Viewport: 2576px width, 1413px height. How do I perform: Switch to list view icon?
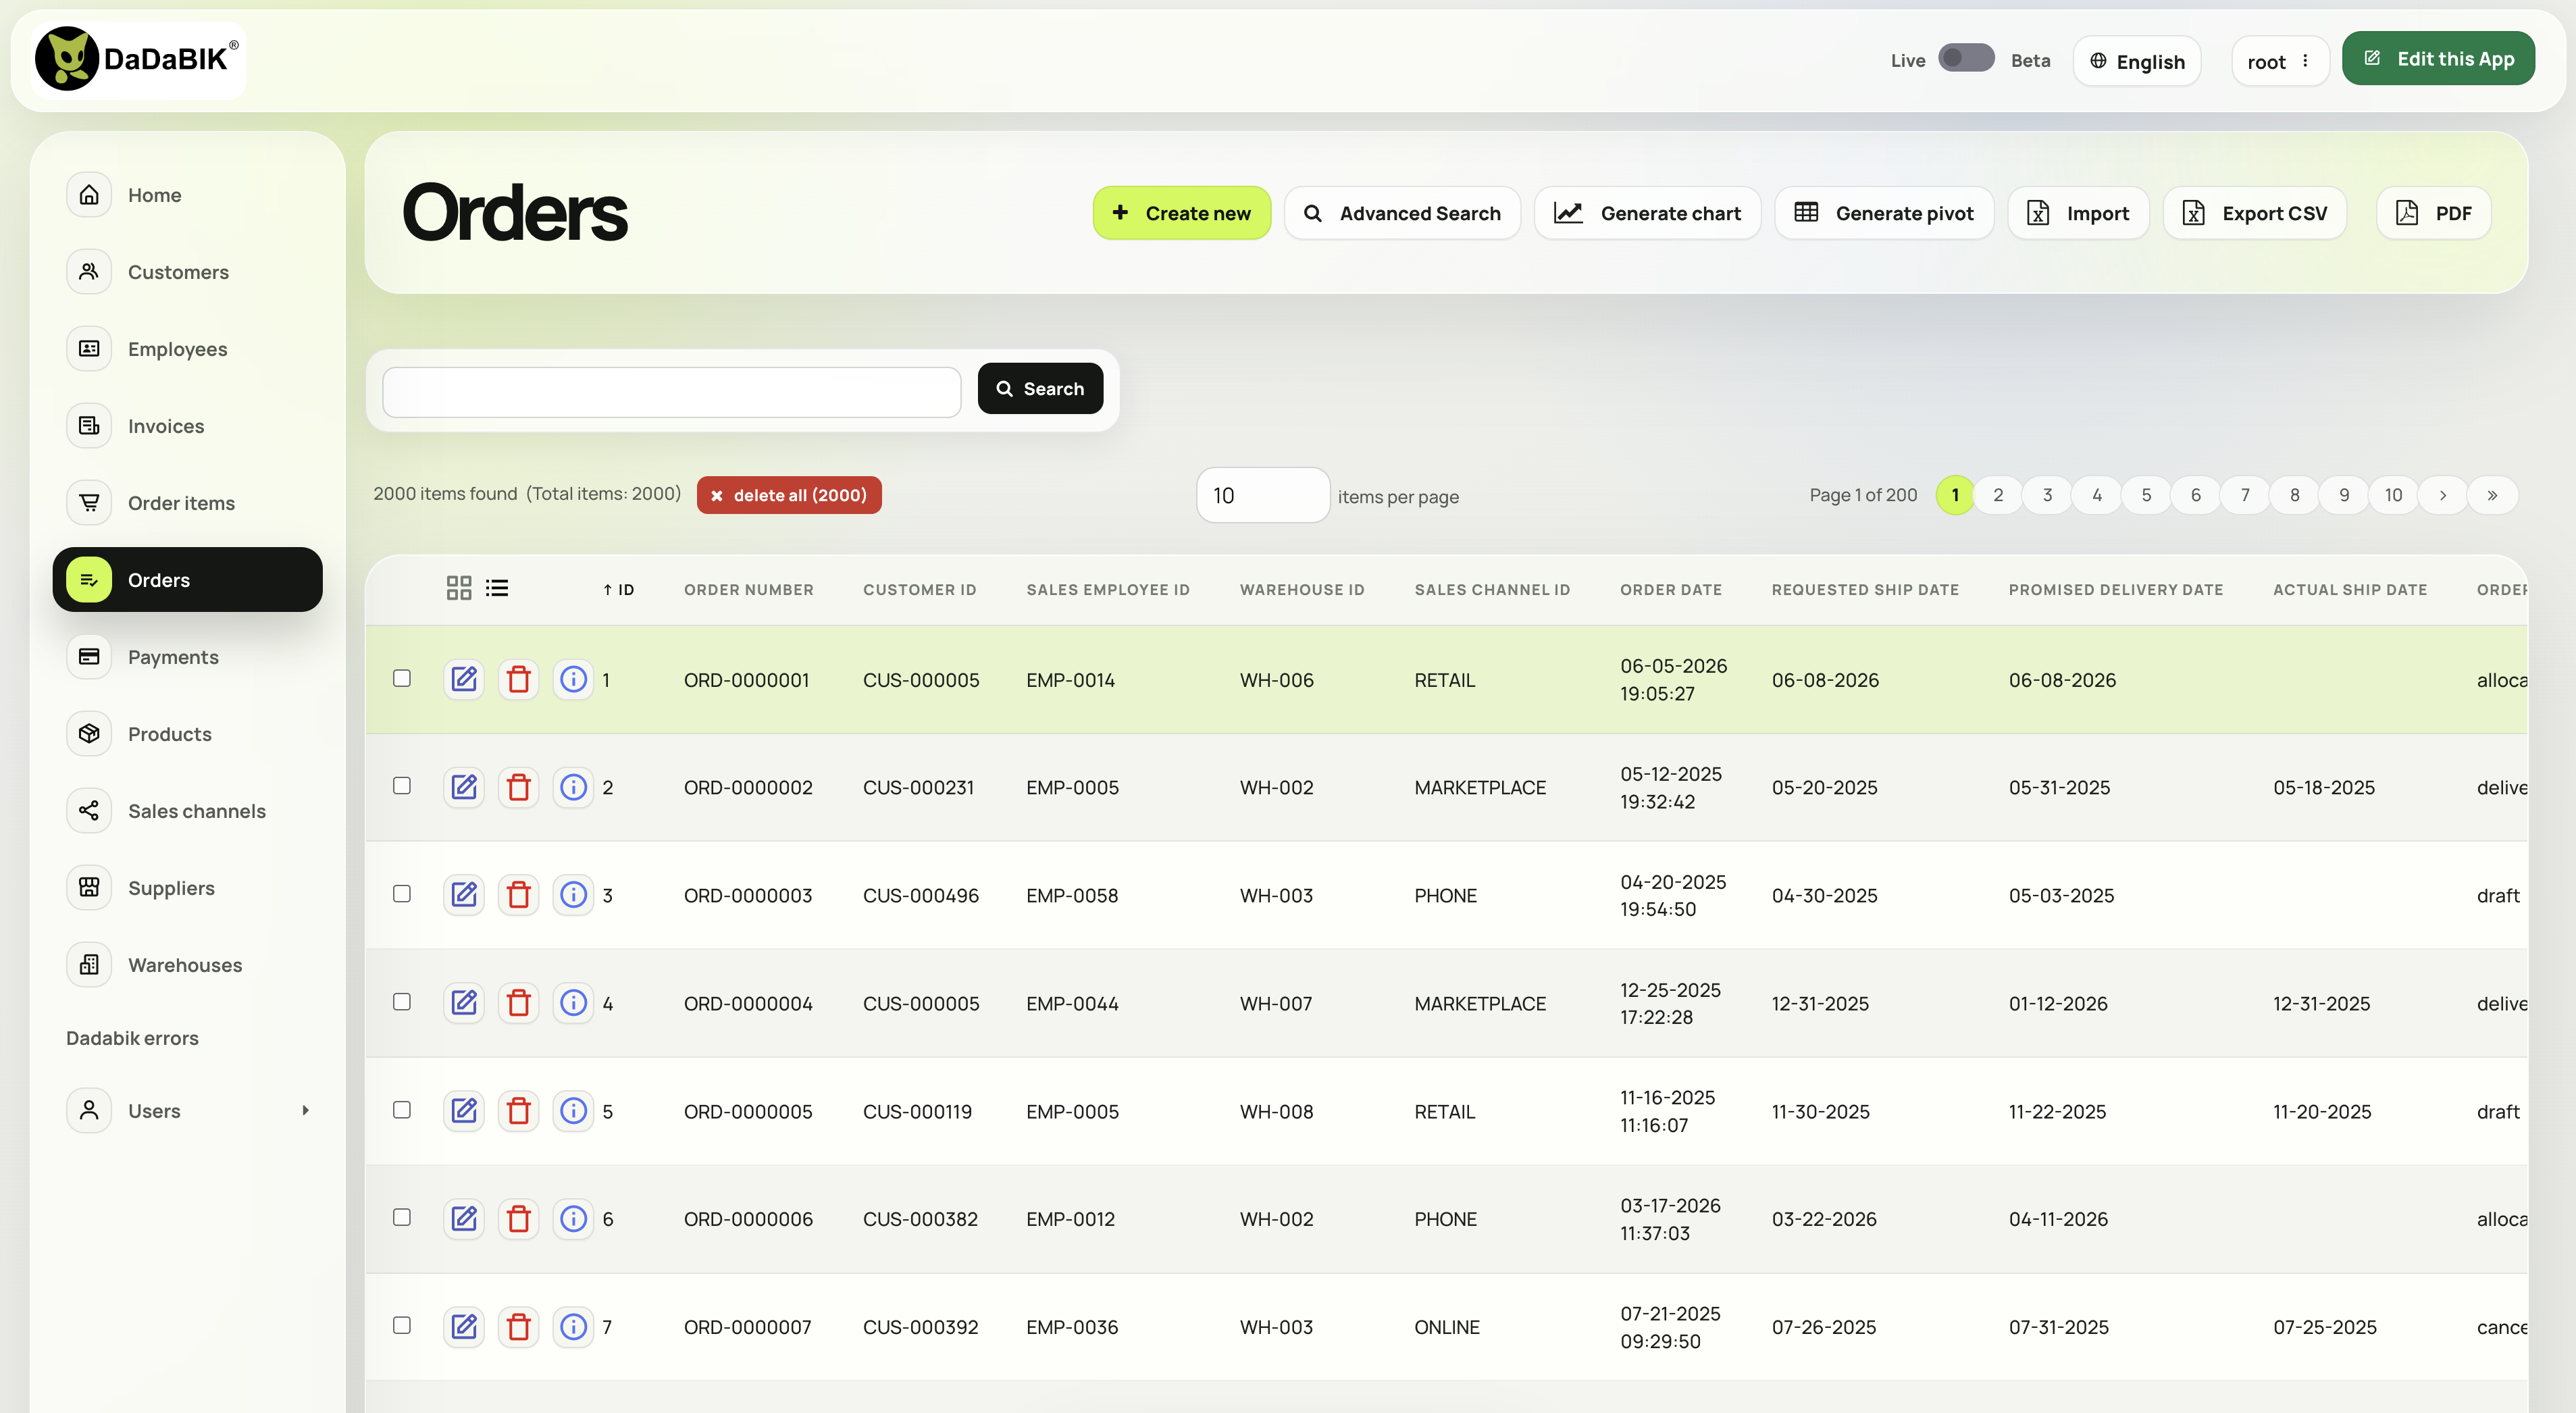pos(497,588)
